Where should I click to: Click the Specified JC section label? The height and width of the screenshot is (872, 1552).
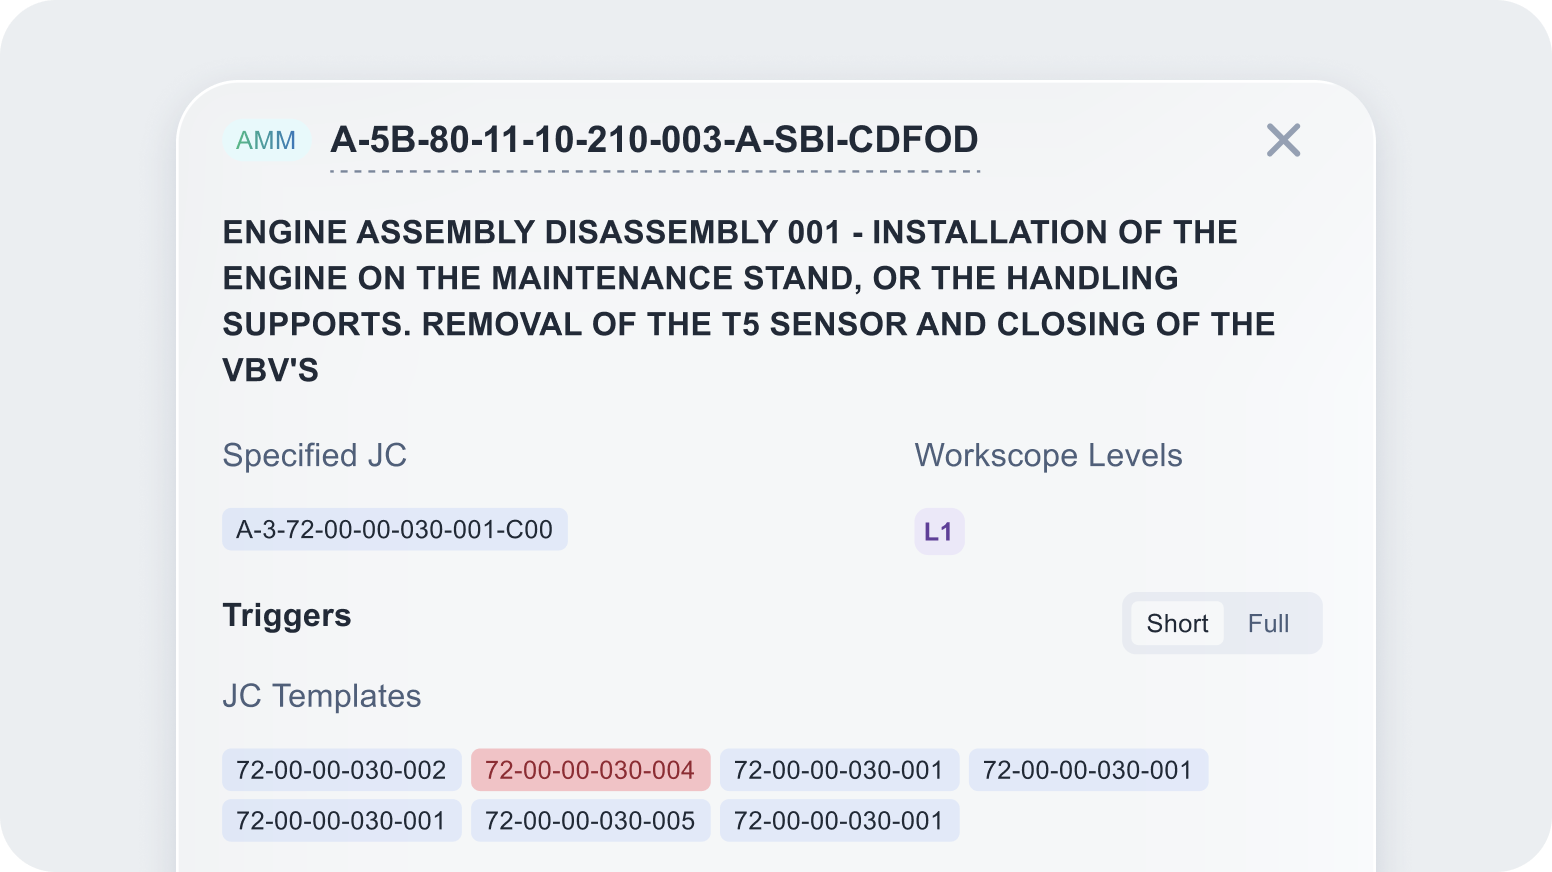(x=314, y=455)
